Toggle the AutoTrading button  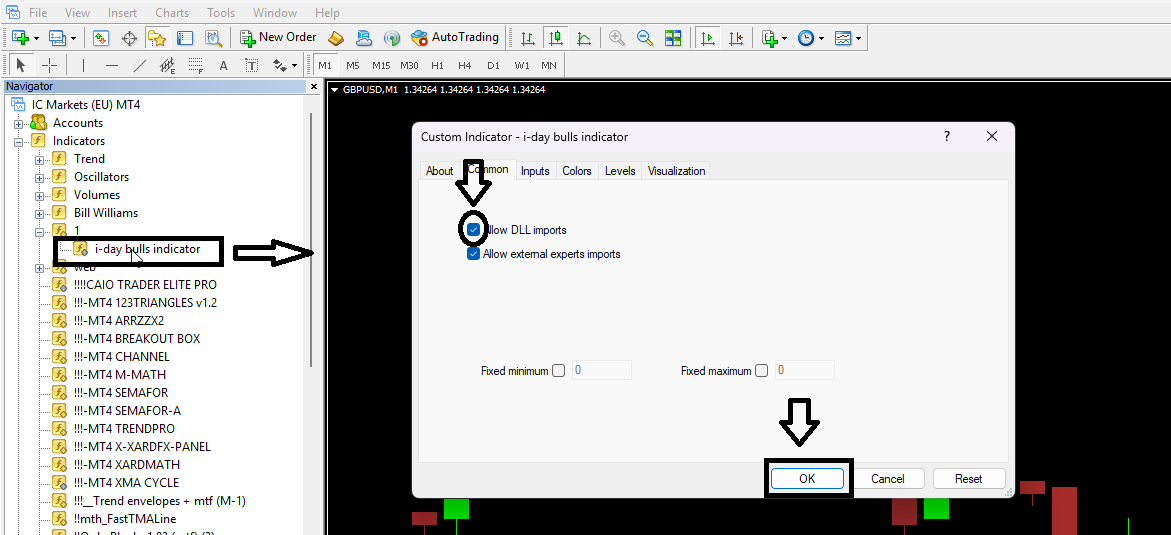(454, 38)
